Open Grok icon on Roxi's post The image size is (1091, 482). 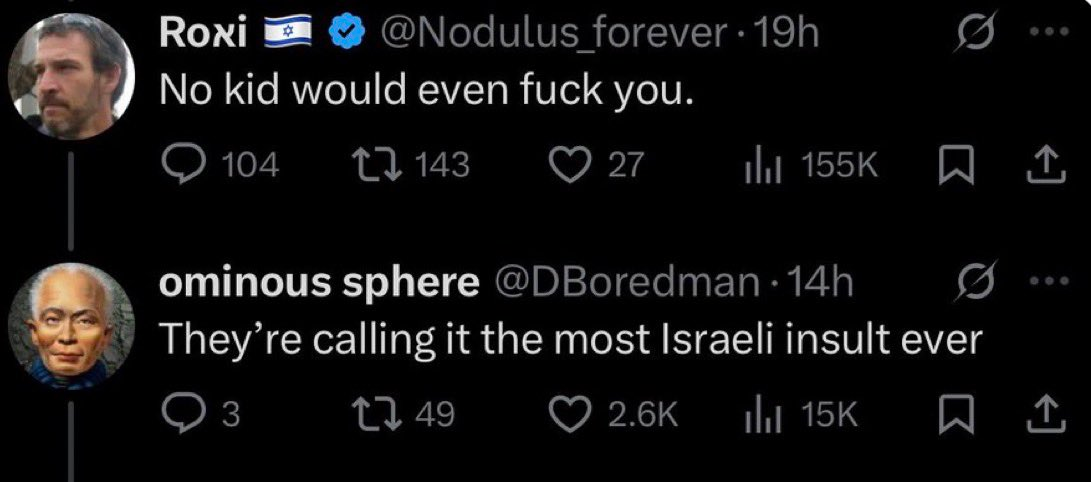977,36
